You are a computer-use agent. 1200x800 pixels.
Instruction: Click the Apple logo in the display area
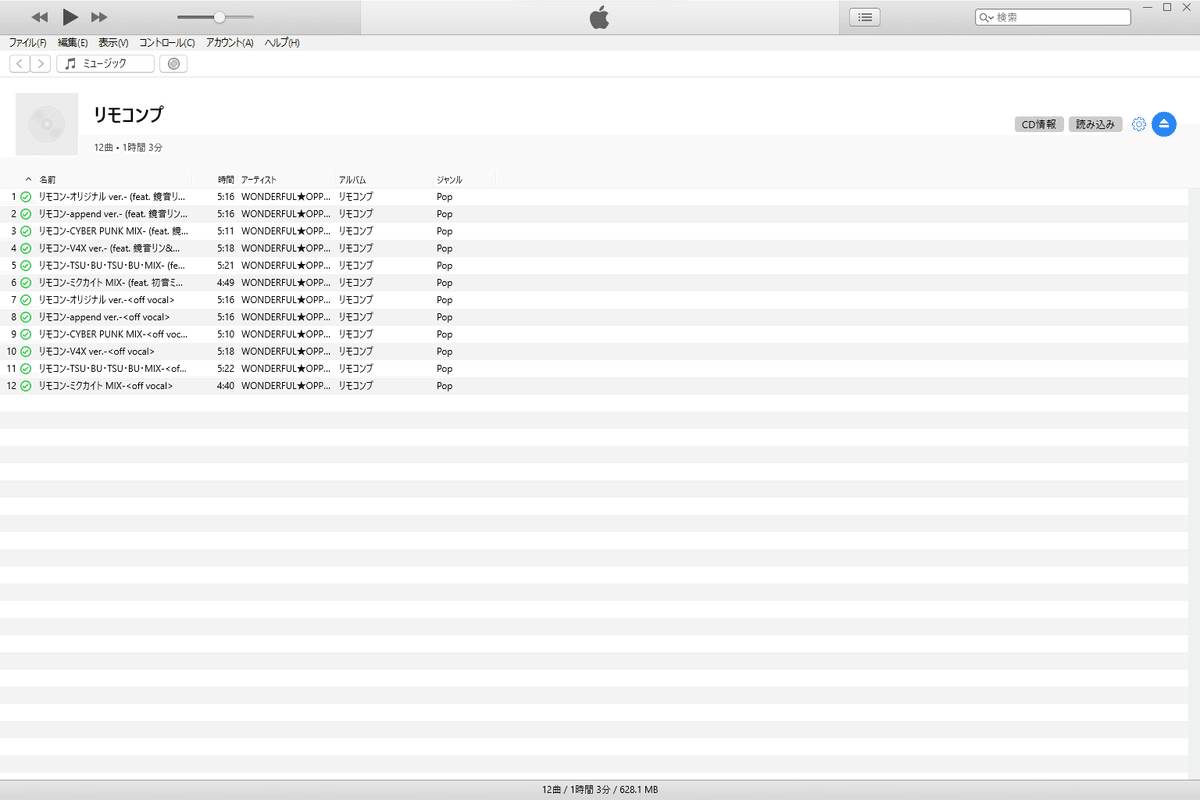click(x=599, y=17)
